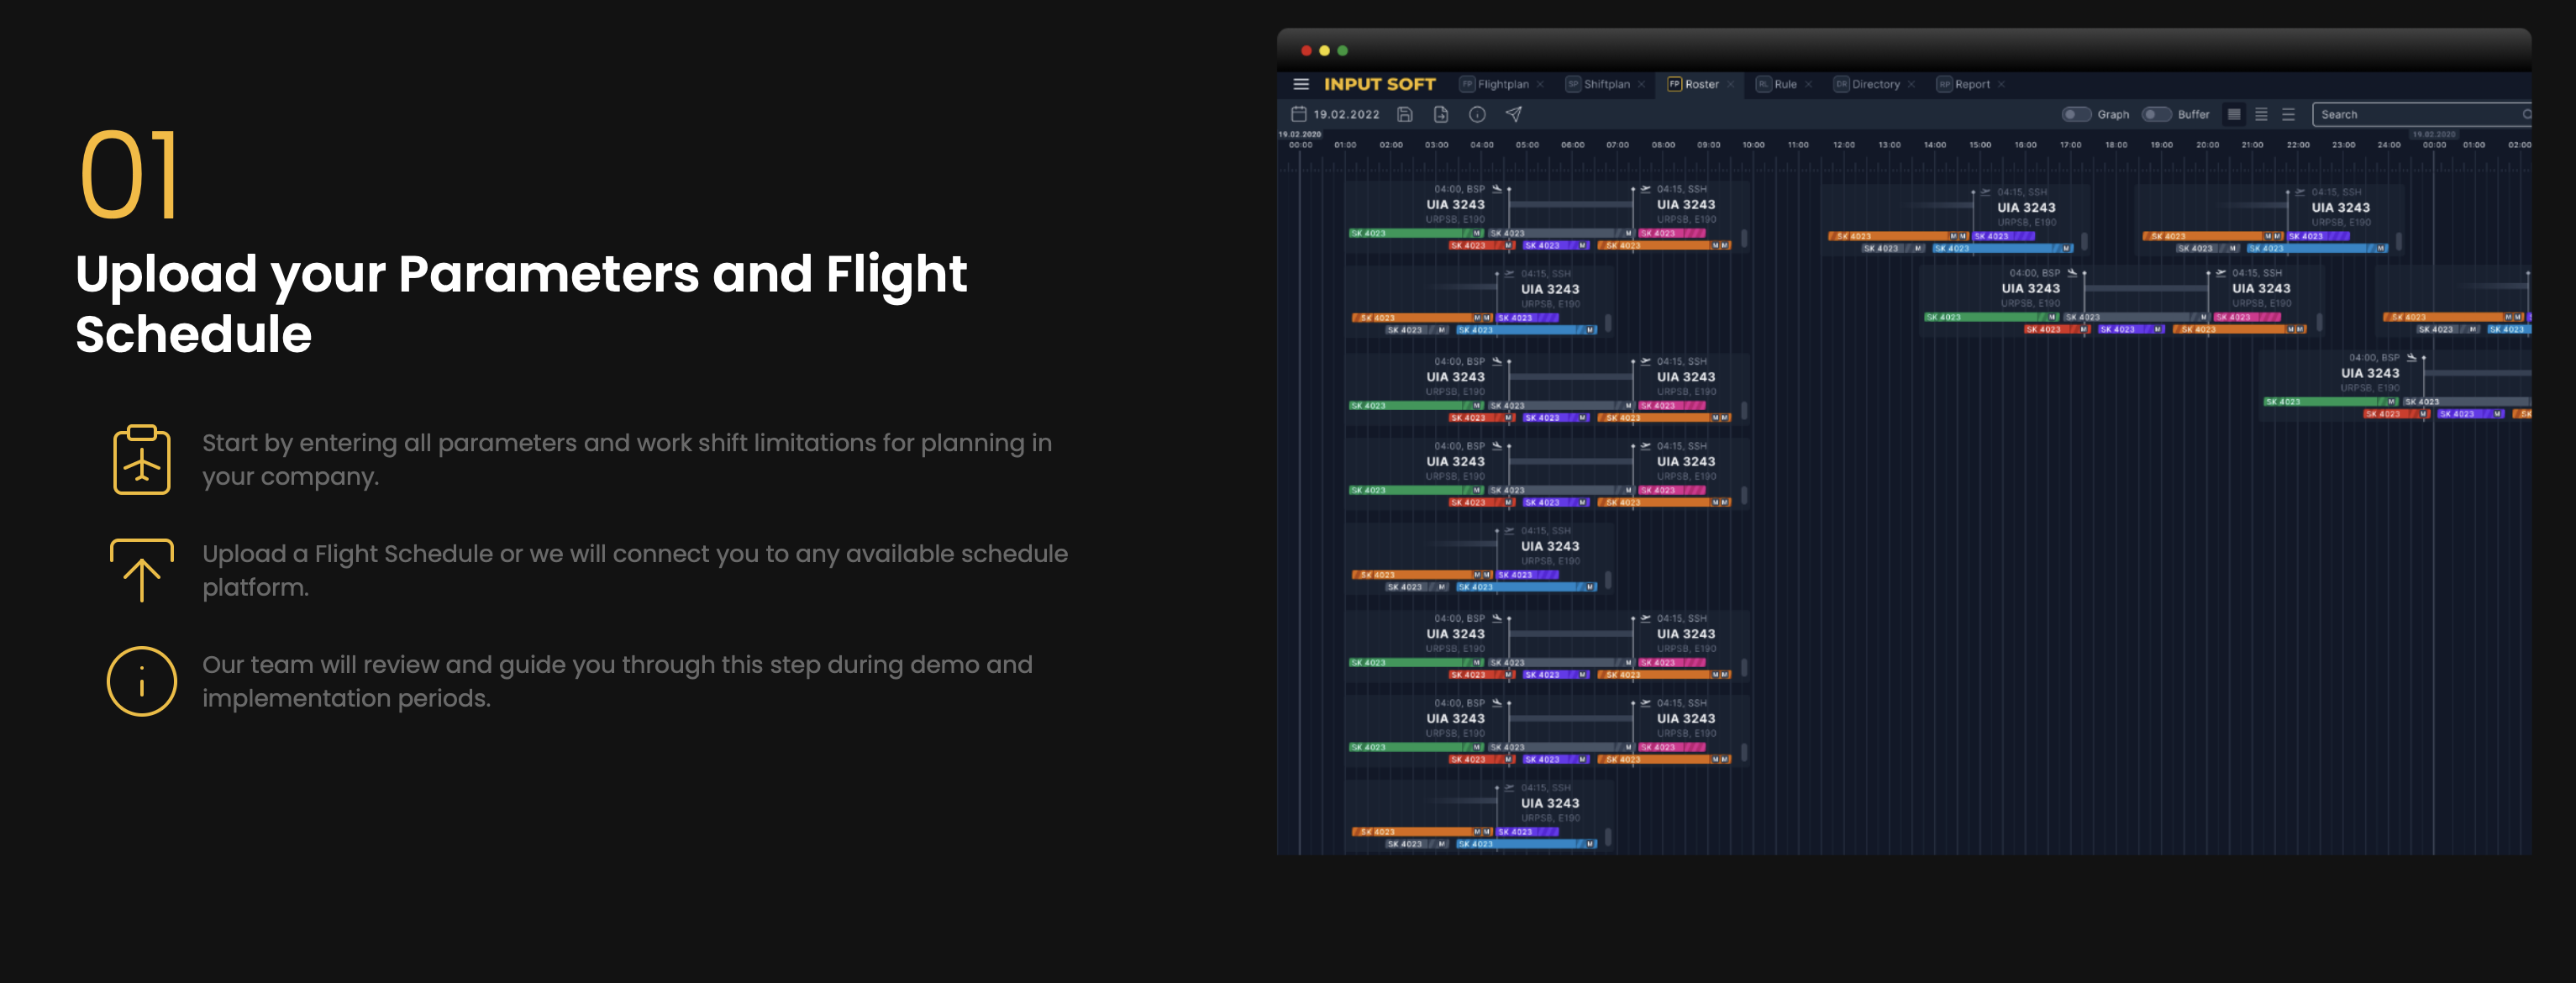
Task: Click the calendar icon beside the date
Action: tap(1299, 113)
